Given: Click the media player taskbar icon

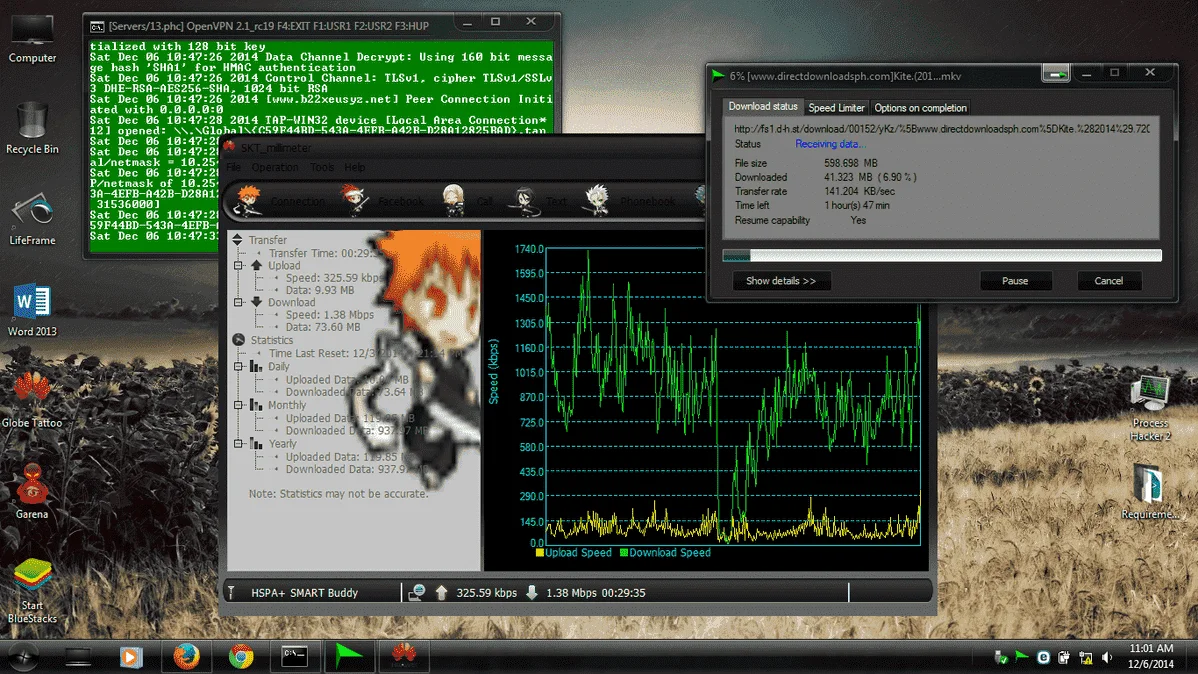Looking at the screenshot, I should [x=131, y=656].
